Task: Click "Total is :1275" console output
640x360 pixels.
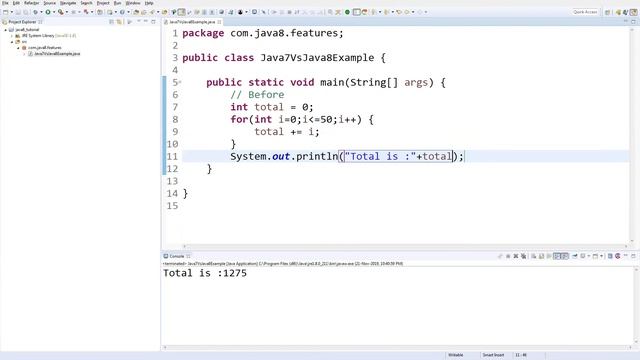Action: pos(205,273)
